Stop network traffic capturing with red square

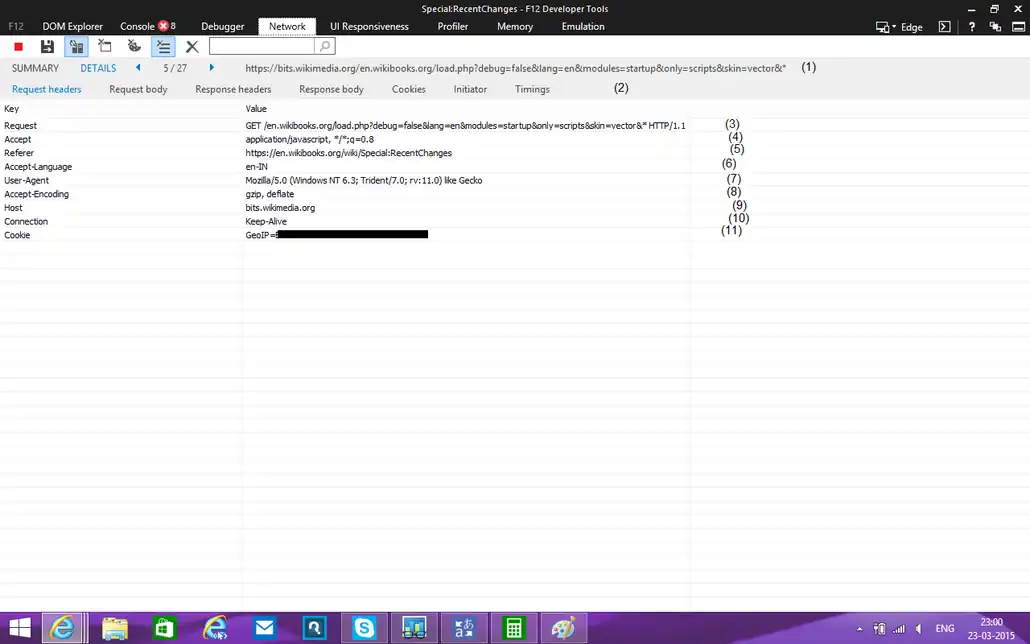pyautogui.click(x=18, y=46)
